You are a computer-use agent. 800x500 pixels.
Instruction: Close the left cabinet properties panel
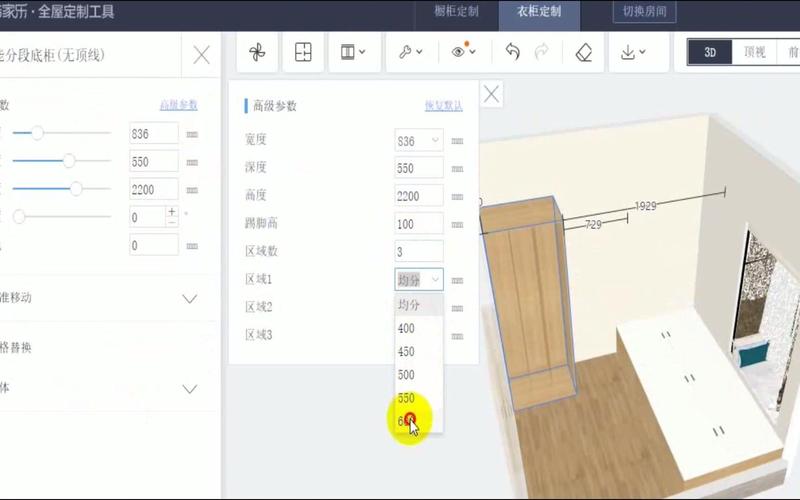tap(201, 55)
